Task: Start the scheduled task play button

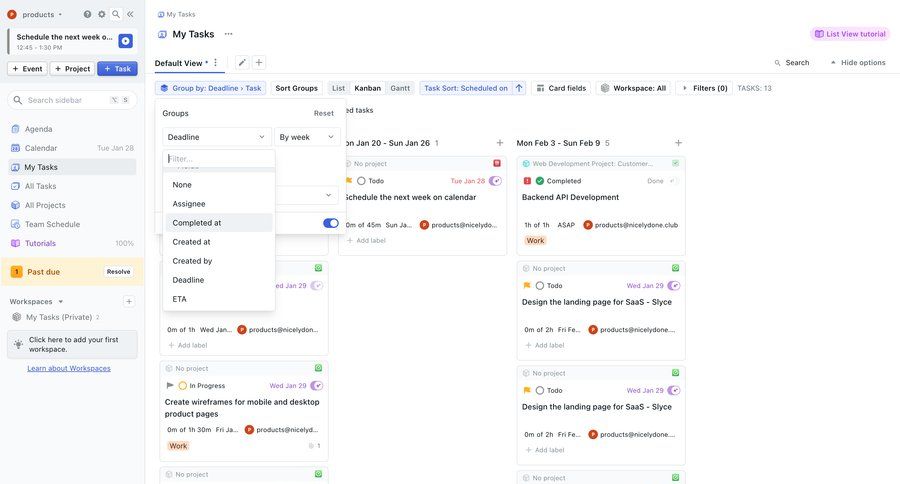Action: pos(125,41)
